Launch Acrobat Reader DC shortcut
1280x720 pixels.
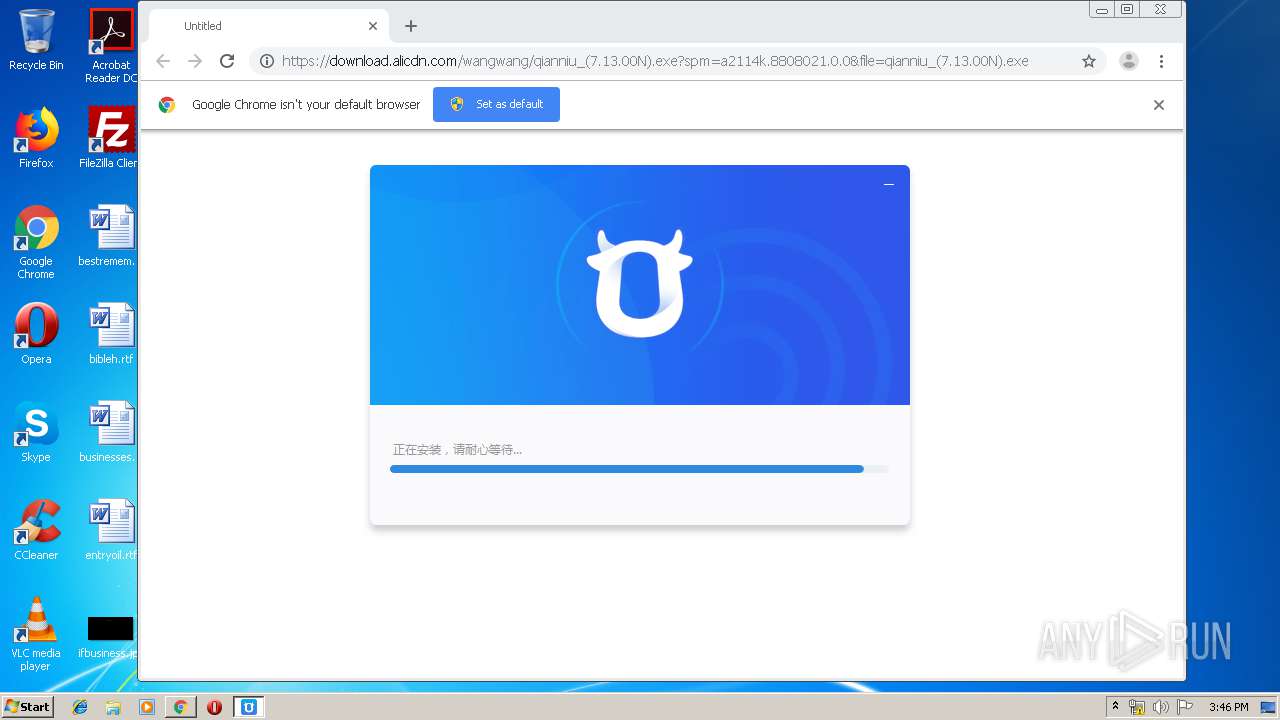coord(111,46)
